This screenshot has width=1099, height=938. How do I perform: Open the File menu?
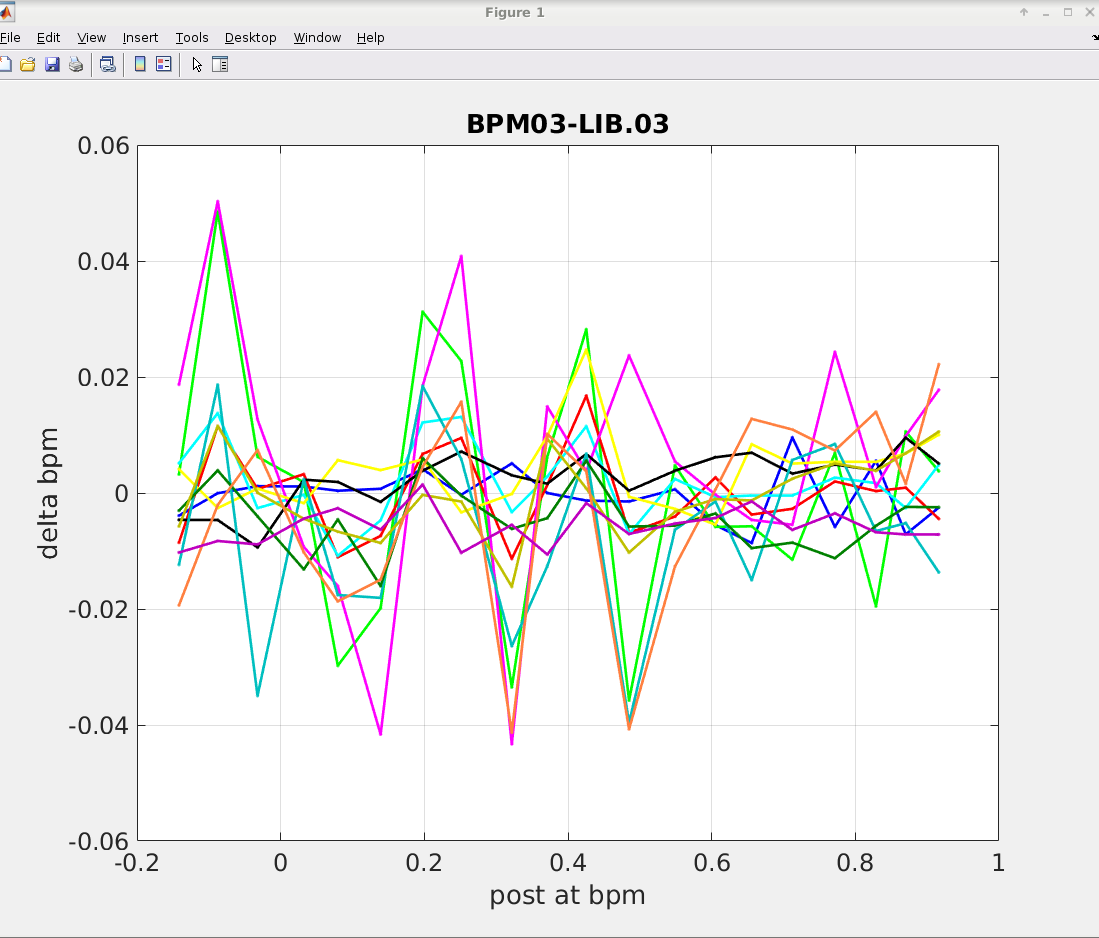pos(10,38)
